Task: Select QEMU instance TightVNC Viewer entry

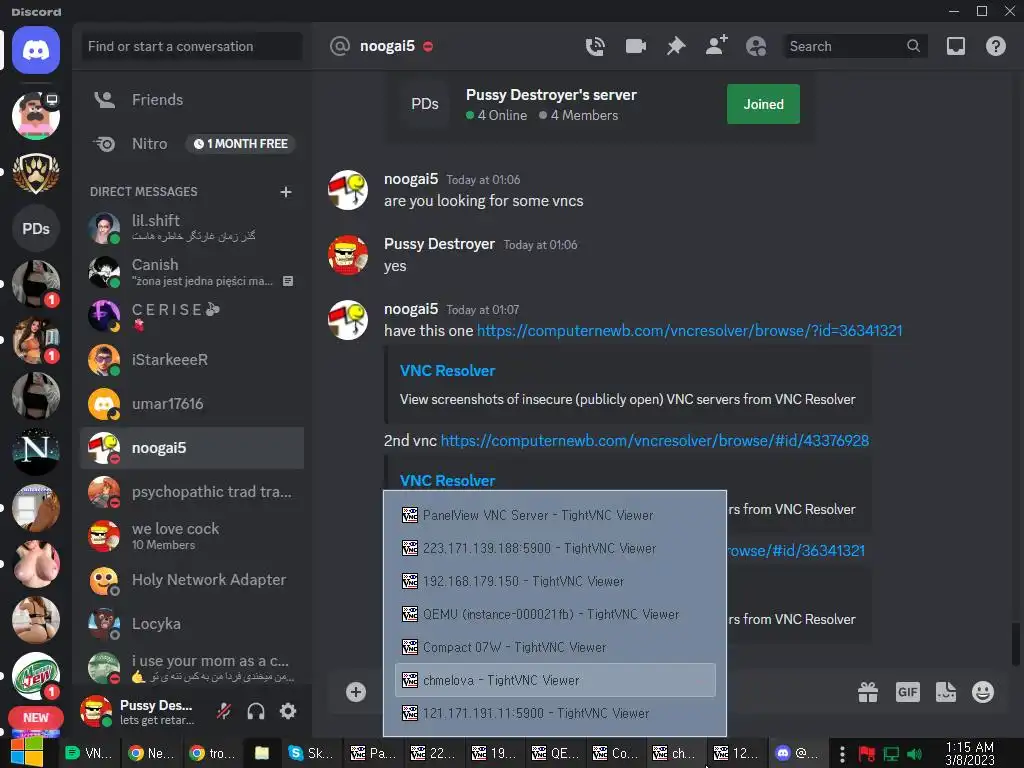Action: coord(555,615)
